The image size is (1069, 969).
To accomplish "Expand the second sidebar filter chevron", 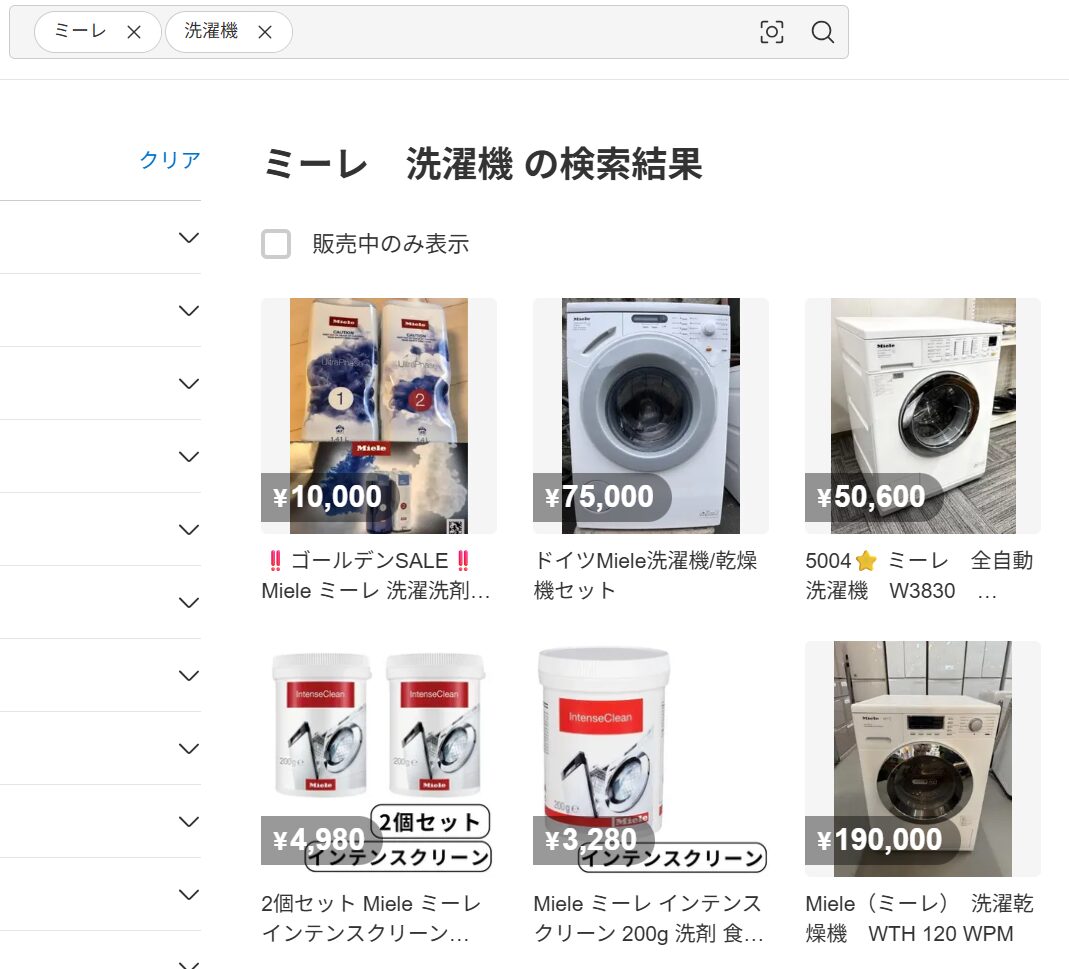I will (x=189, y=310).
